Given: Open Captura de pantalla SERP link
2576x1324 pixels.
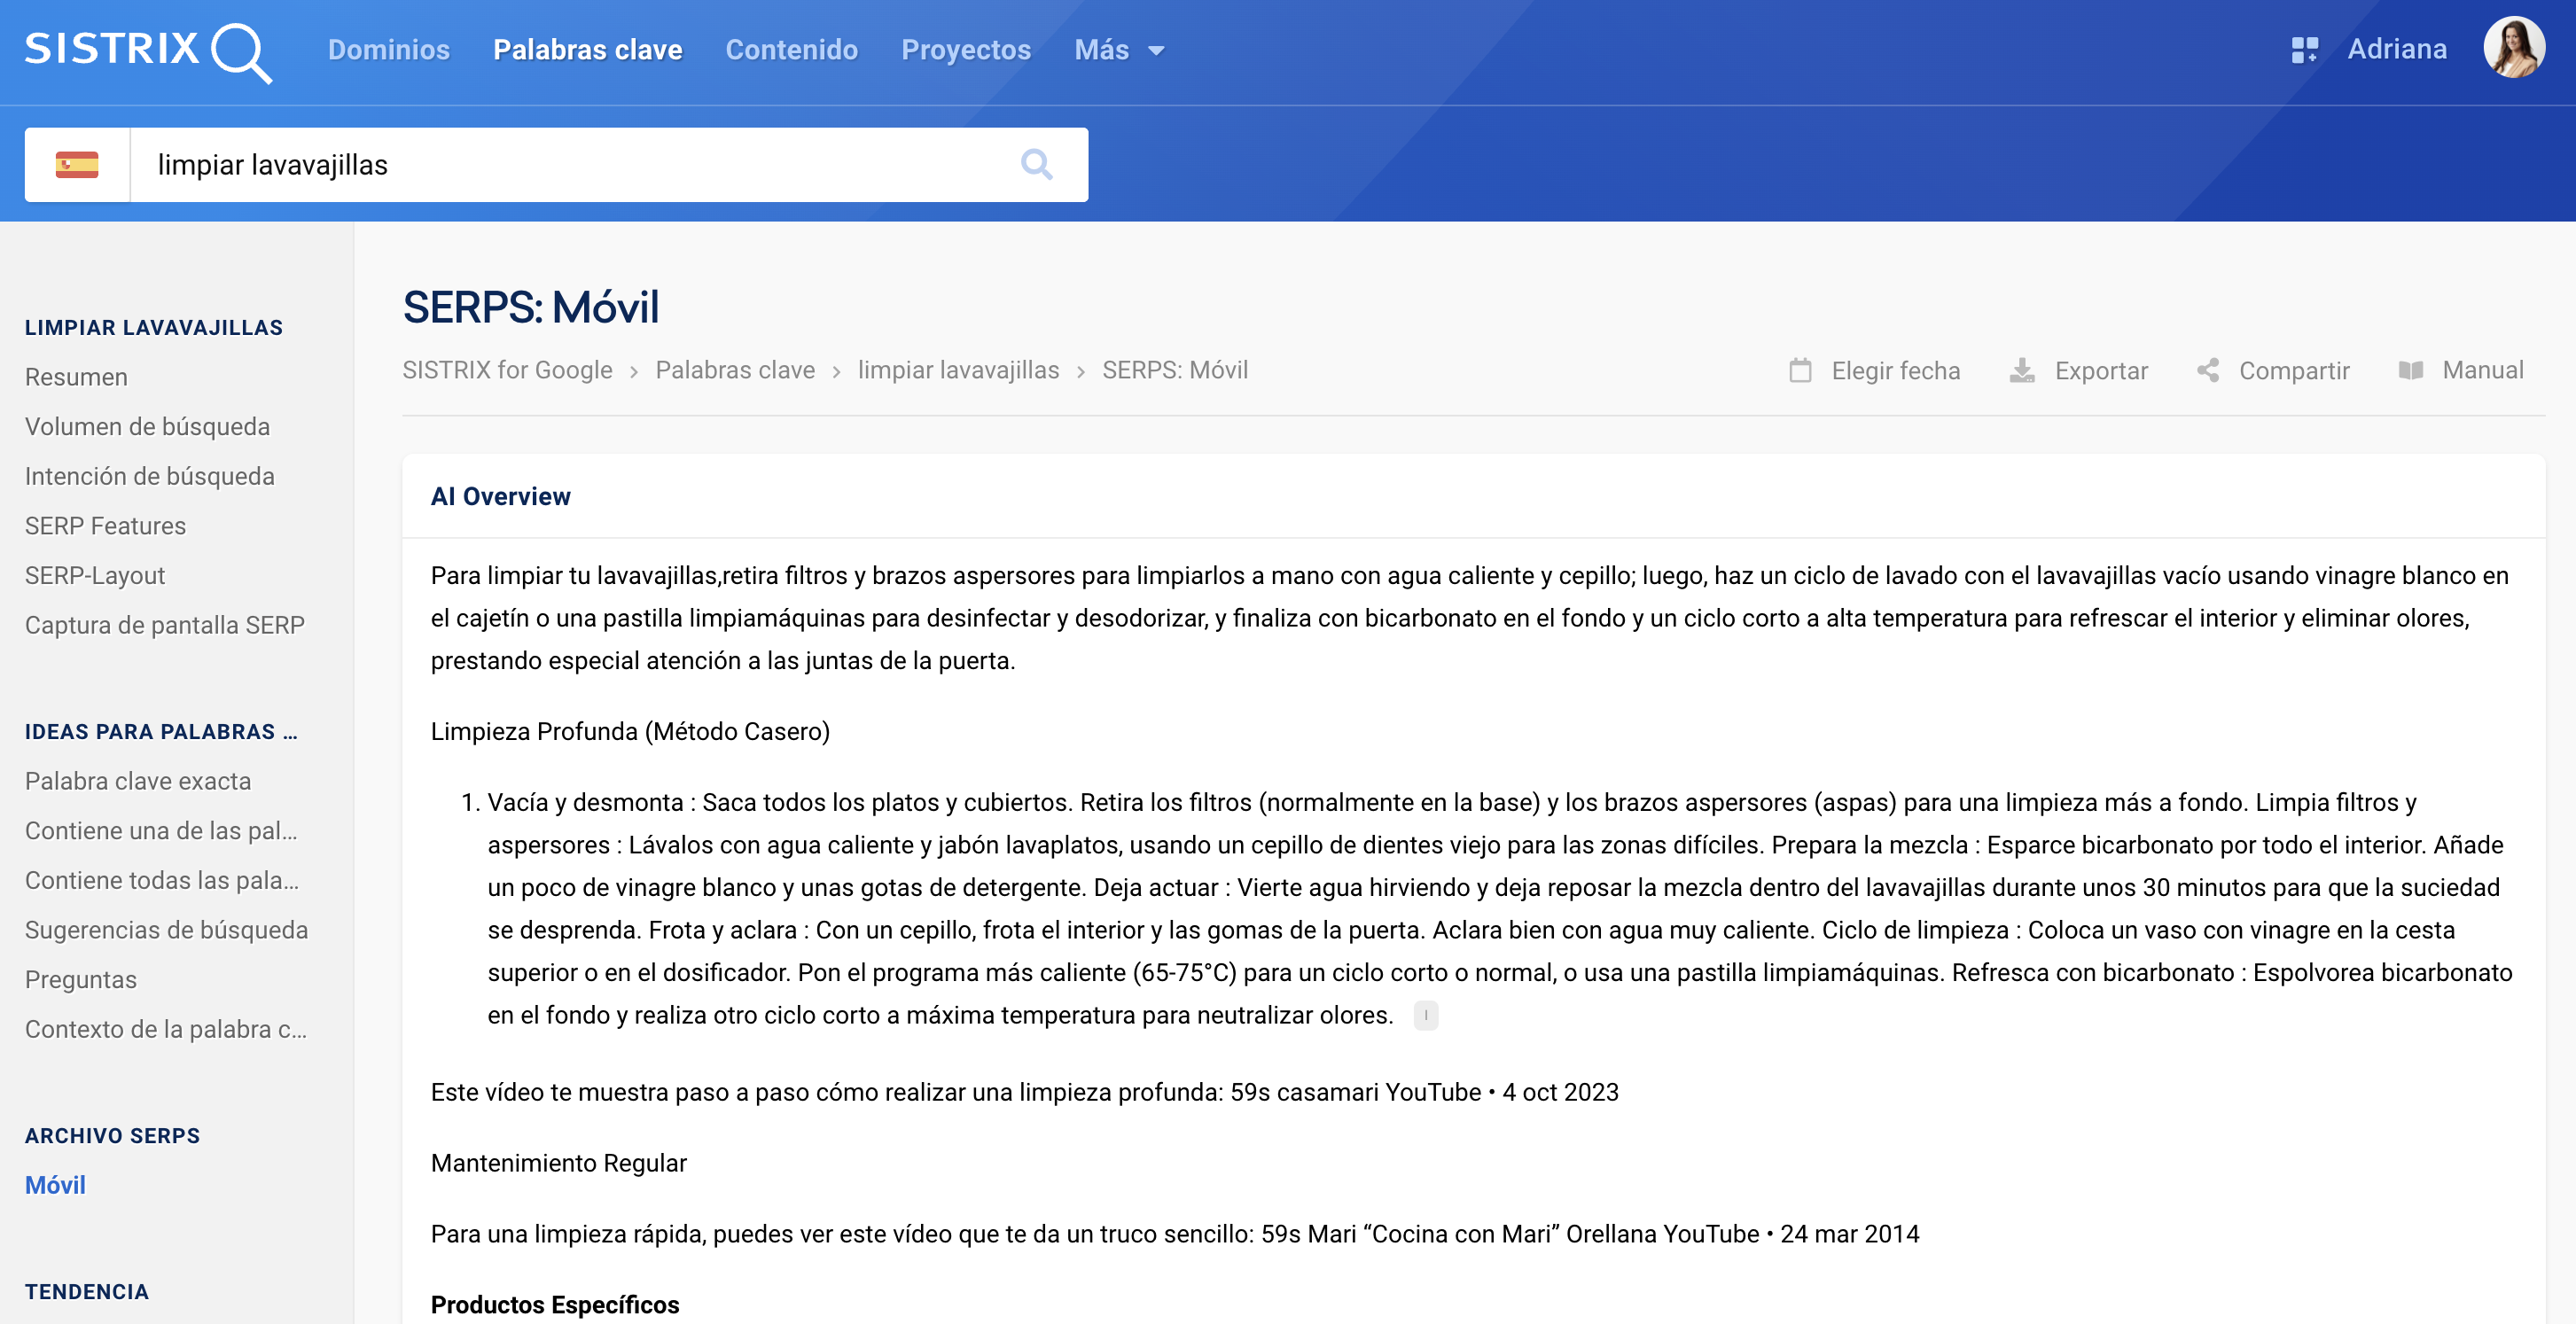Looking at the screenshot, I should [165, 625].
